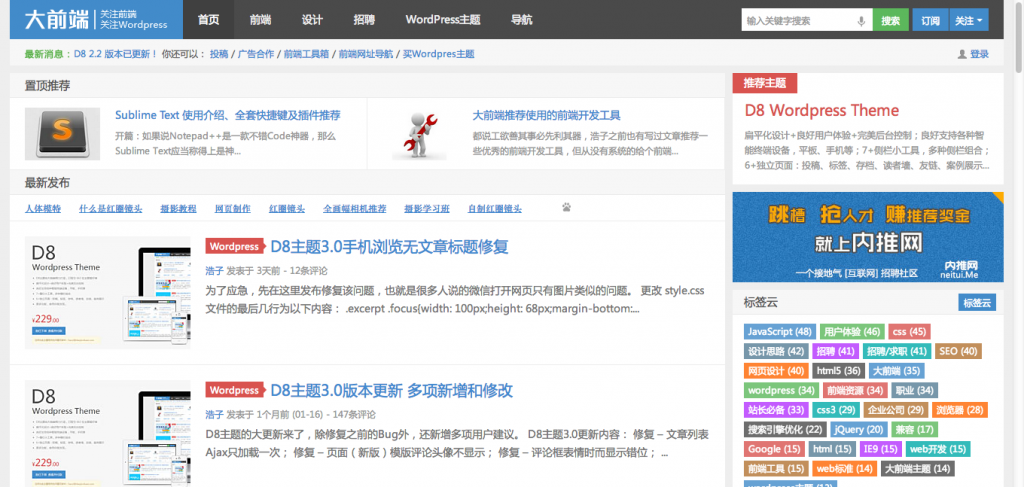Viewport: 1024px width, 487px height.
Task: Open the wrench figure thumbnail
Action: (x=419, y=134)
